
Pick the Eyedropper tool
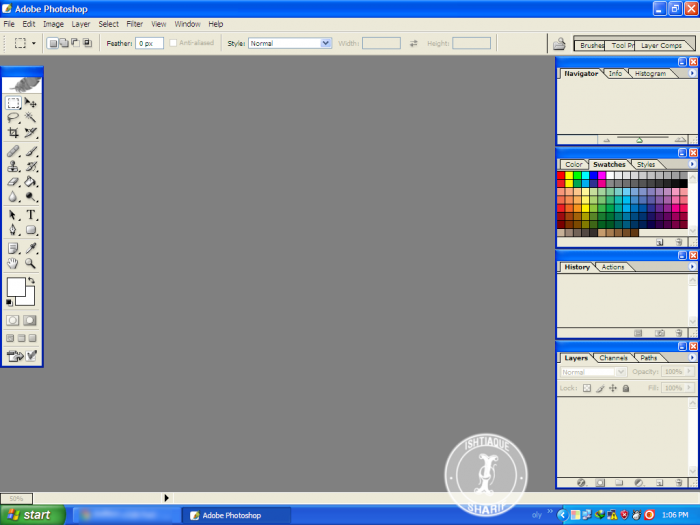coord(30,249)
